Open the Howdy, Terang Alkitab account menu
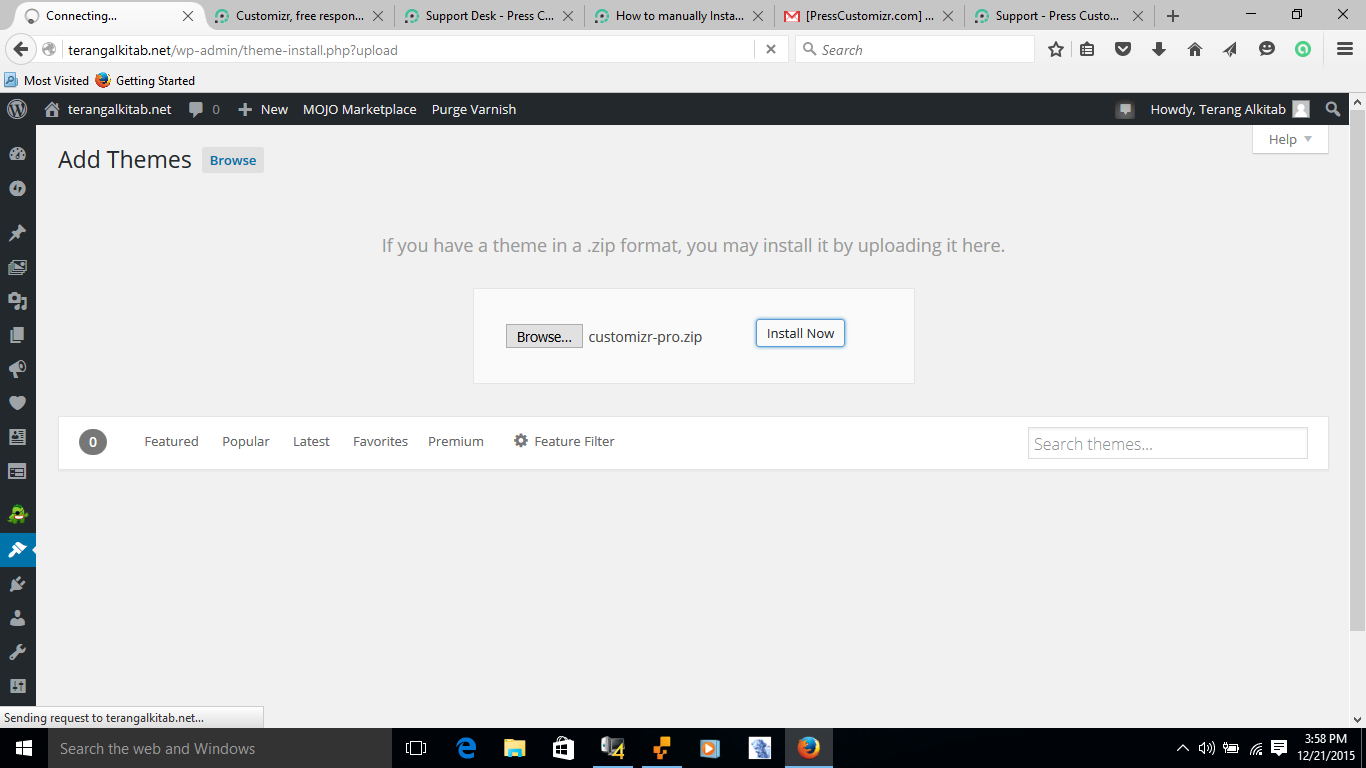Image resolution: width=1366 pixels, height=768 pixels. (1228, 110)
